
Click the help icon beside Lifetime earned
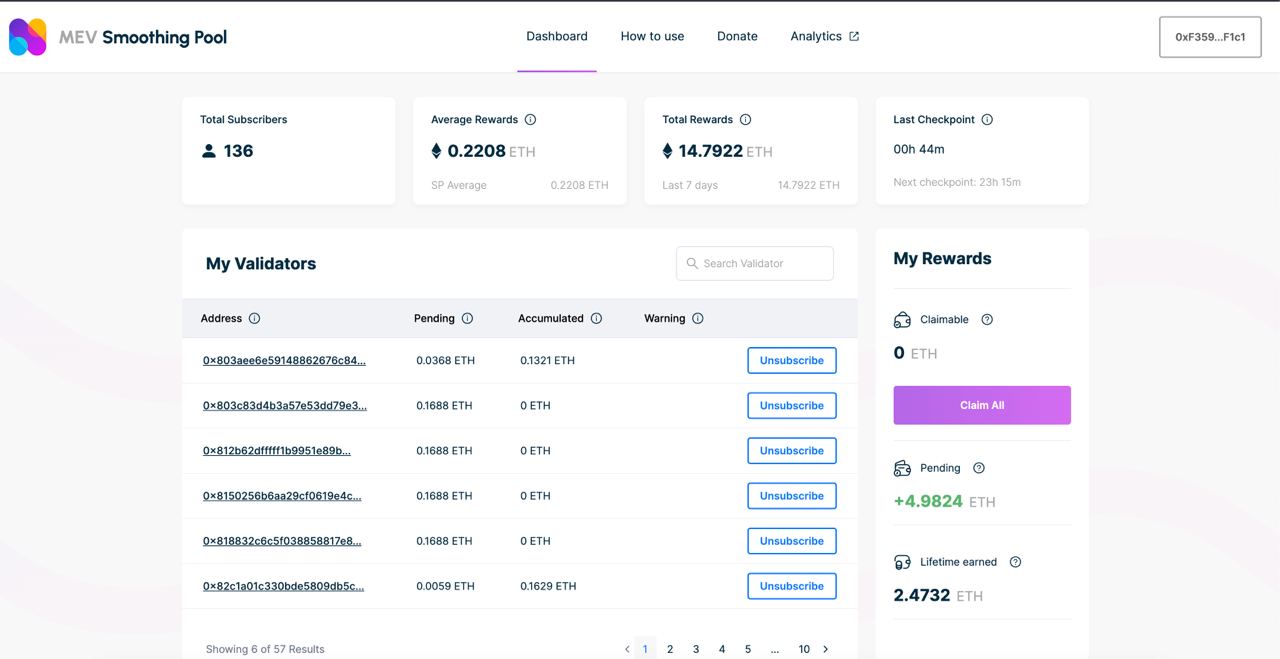tap(1015, 562)
